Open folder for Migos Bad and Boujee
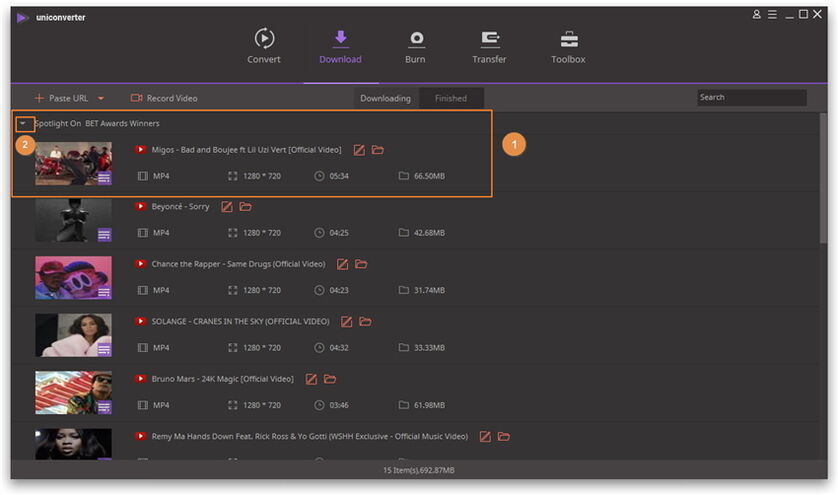The image size is (838, 495). [x=378, y=150]
